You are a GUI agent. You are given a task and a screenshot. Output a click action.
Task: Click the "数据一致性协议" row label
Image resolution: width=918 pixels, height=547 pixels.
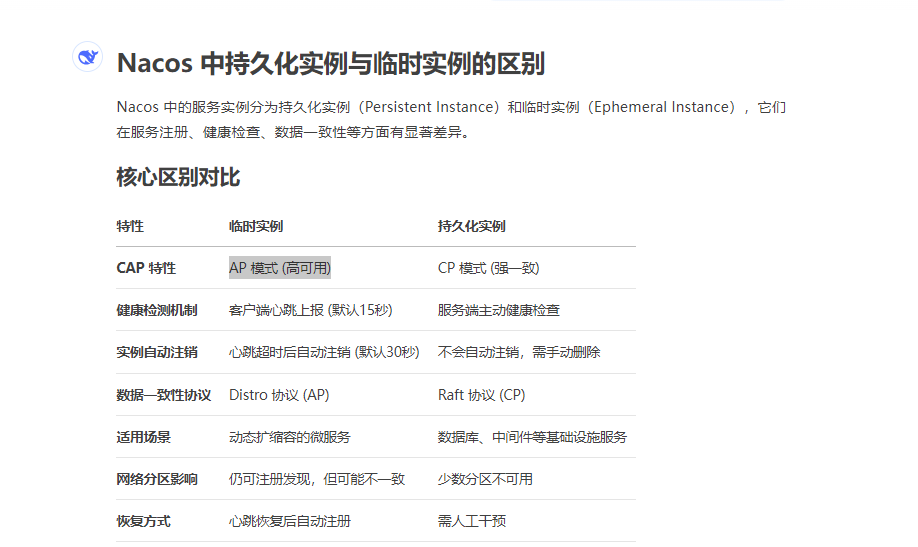pyautogui.click(x=163, y=395)
